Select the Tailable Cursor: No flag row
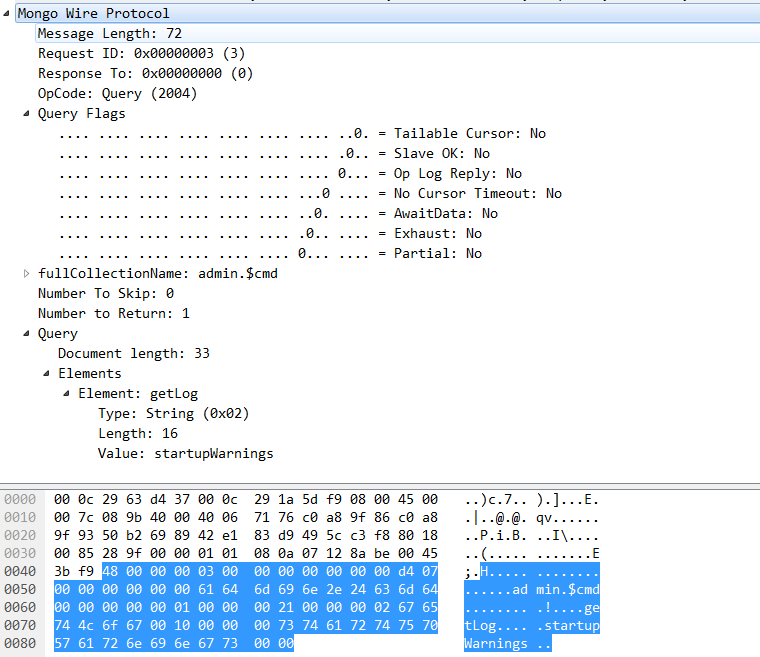The image size is (760, 657). tap(302, 133)
